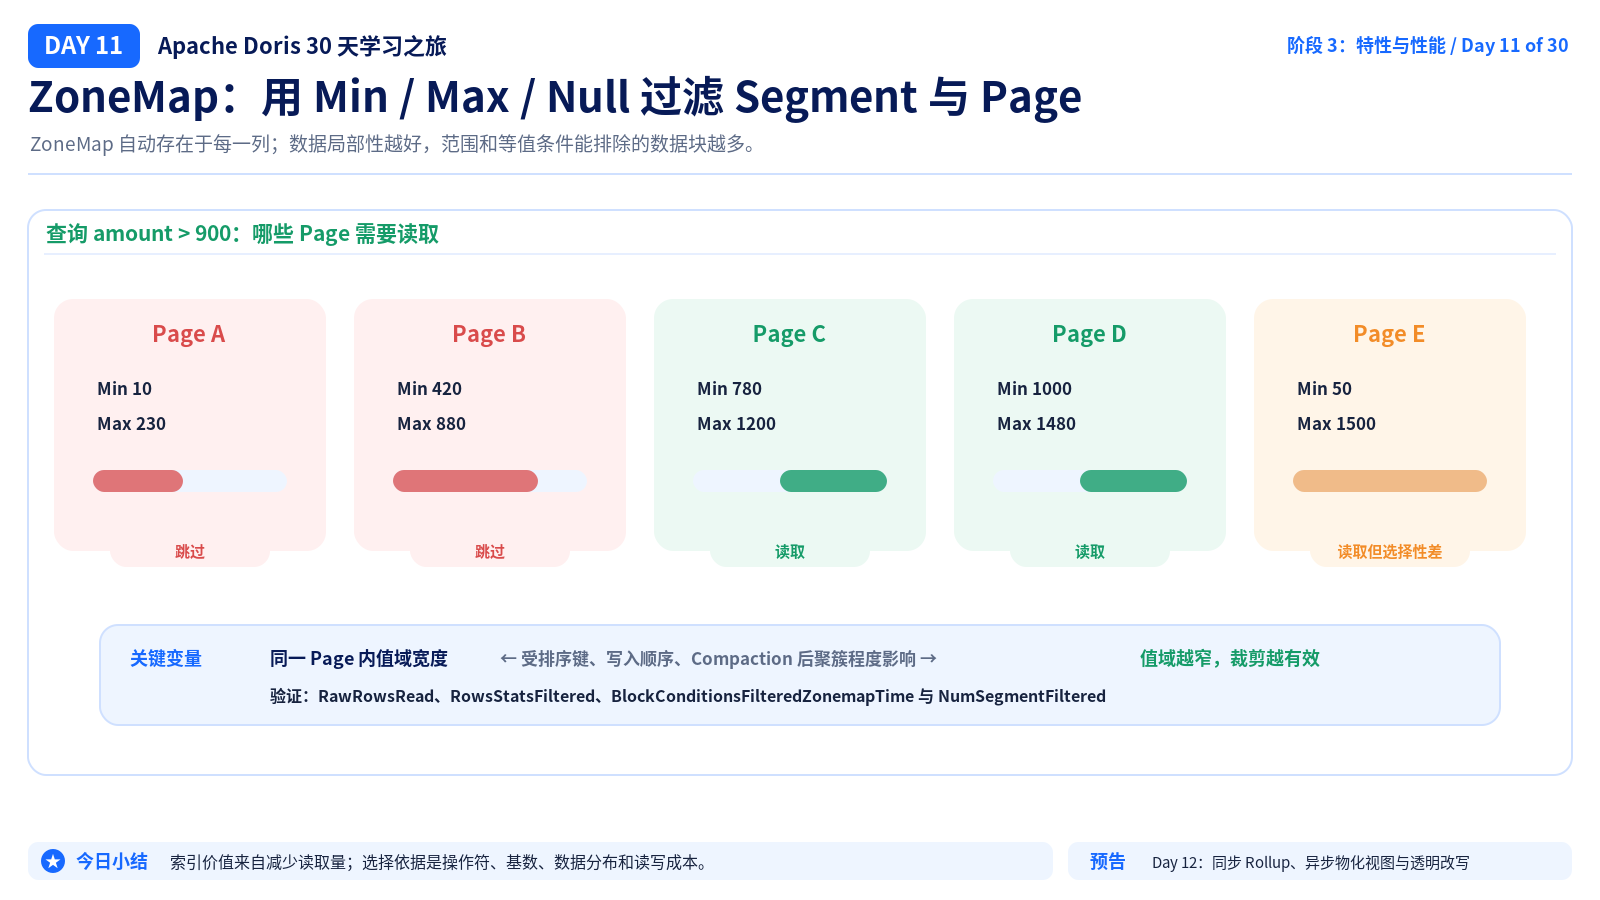Click the 查询 amount > 900 section heading

click(x=243, y=234)
